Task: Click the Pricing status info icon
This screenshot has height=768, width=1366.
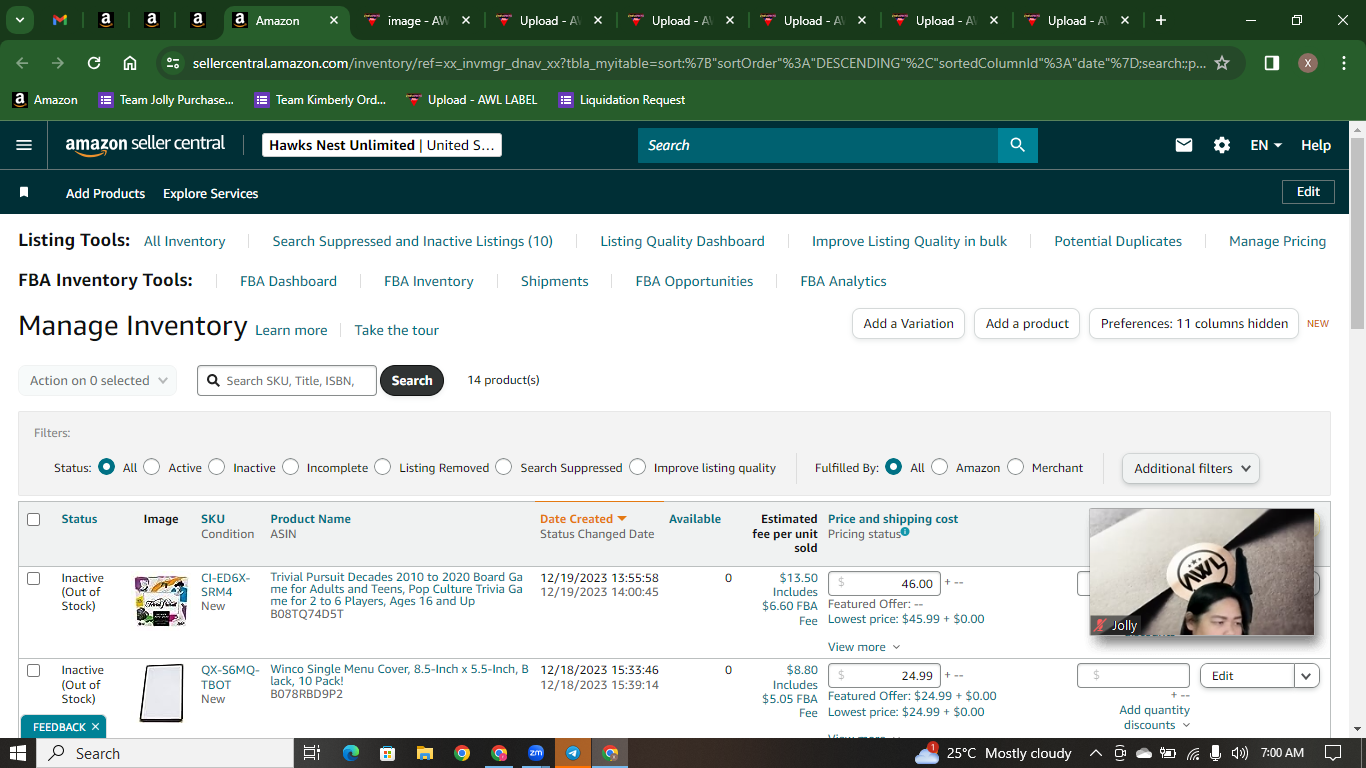Action: (905, 532)
